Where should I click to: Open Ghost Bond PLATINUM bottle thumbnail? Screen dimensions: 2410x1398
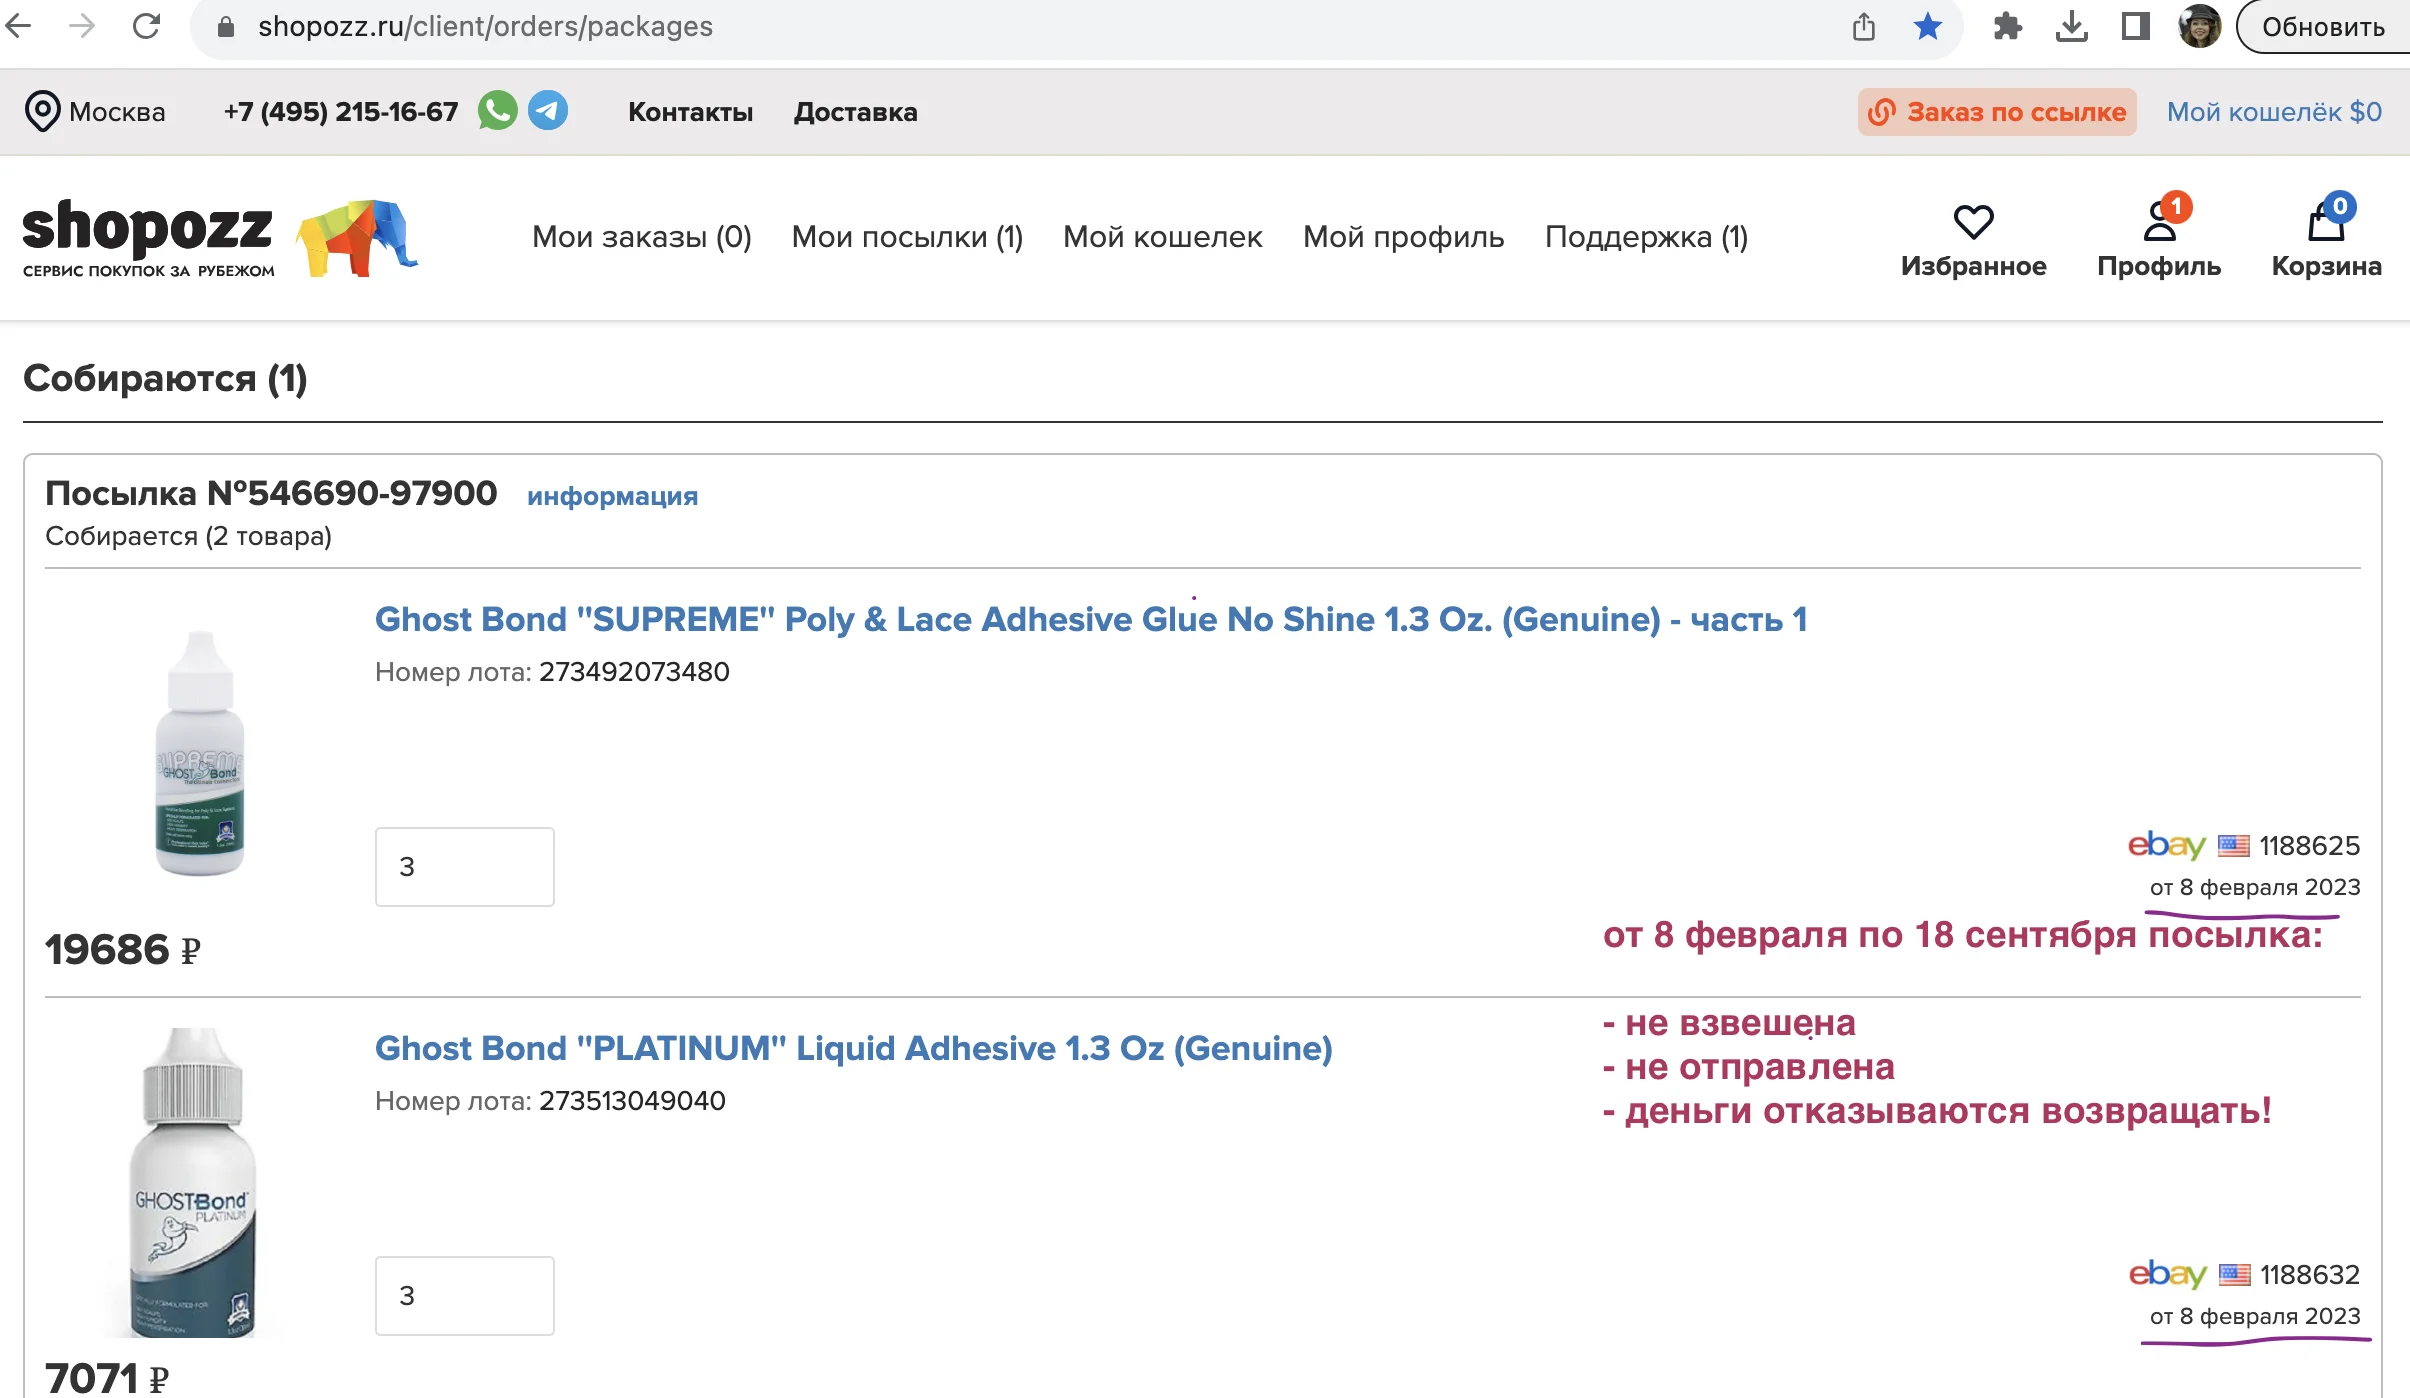(x=193, y=1183)
